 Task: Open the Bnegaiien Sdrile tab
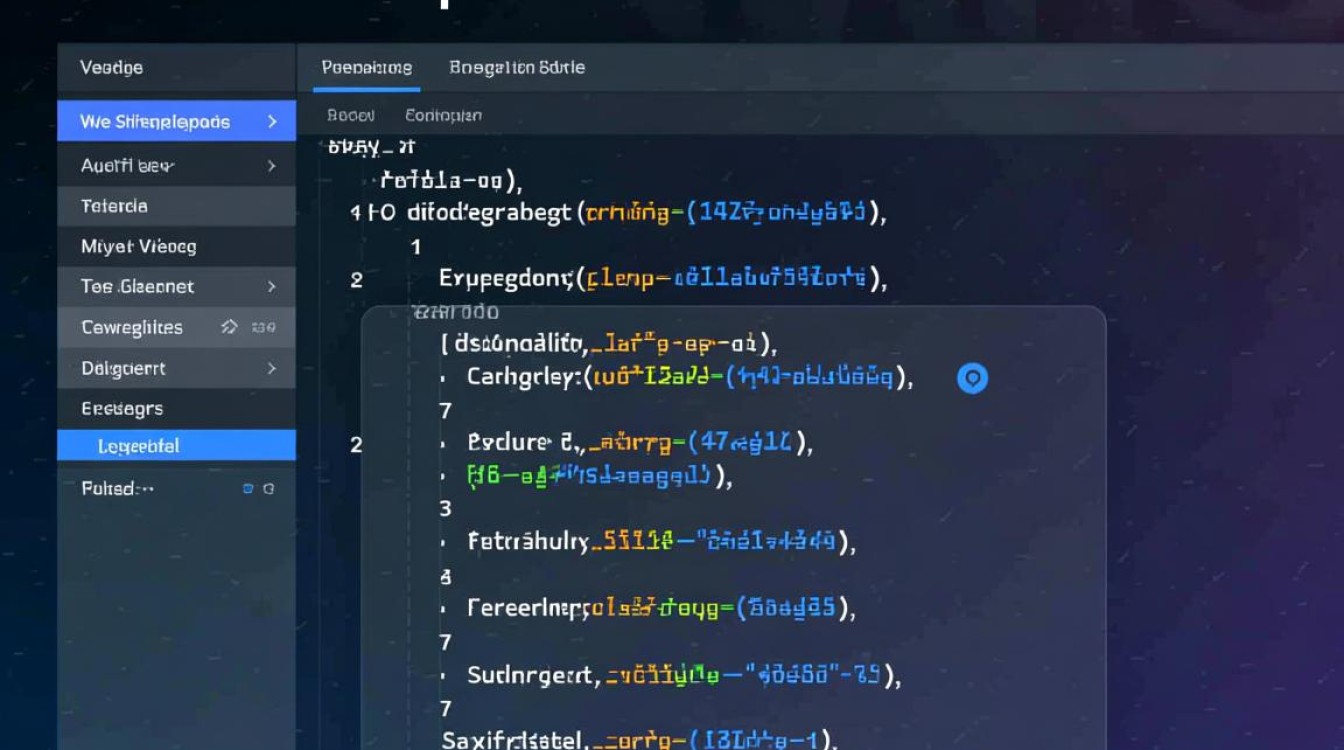[517, 68]
